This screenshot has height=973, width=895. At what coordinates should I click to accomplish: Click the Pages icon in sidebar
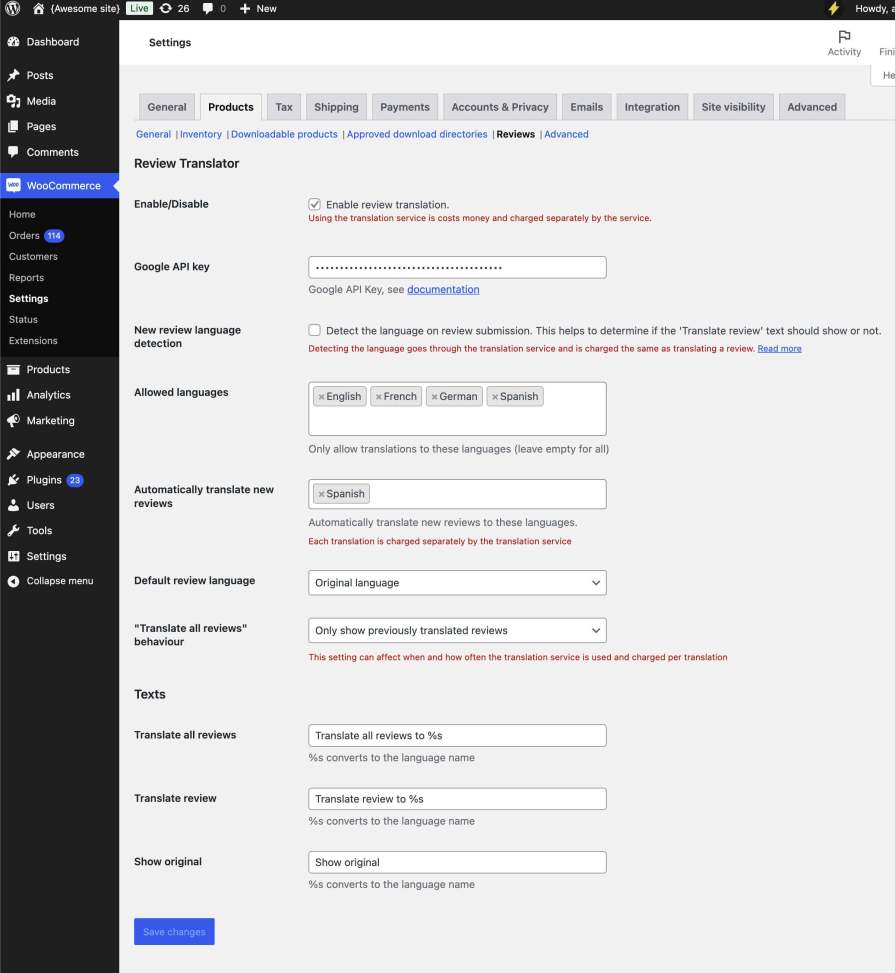14,127
